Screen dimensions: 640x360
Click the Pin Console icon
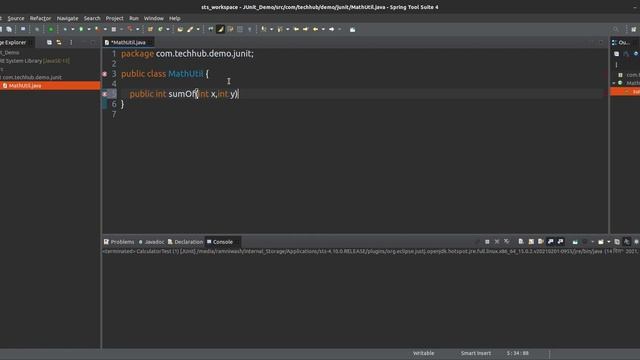575,242
